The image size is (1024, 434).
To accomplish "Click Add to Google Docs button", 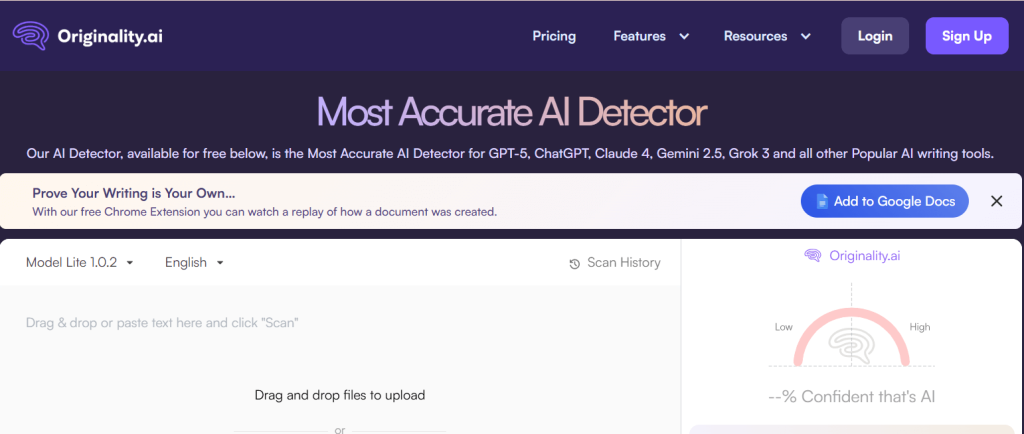I will point(884,201).
